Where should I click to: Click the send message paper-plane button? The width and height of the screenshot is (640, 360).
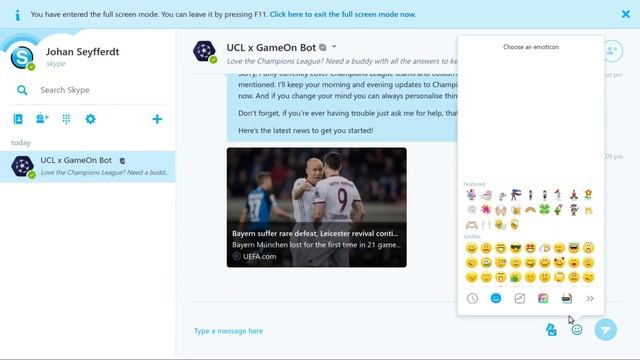(x=606, y=330)
